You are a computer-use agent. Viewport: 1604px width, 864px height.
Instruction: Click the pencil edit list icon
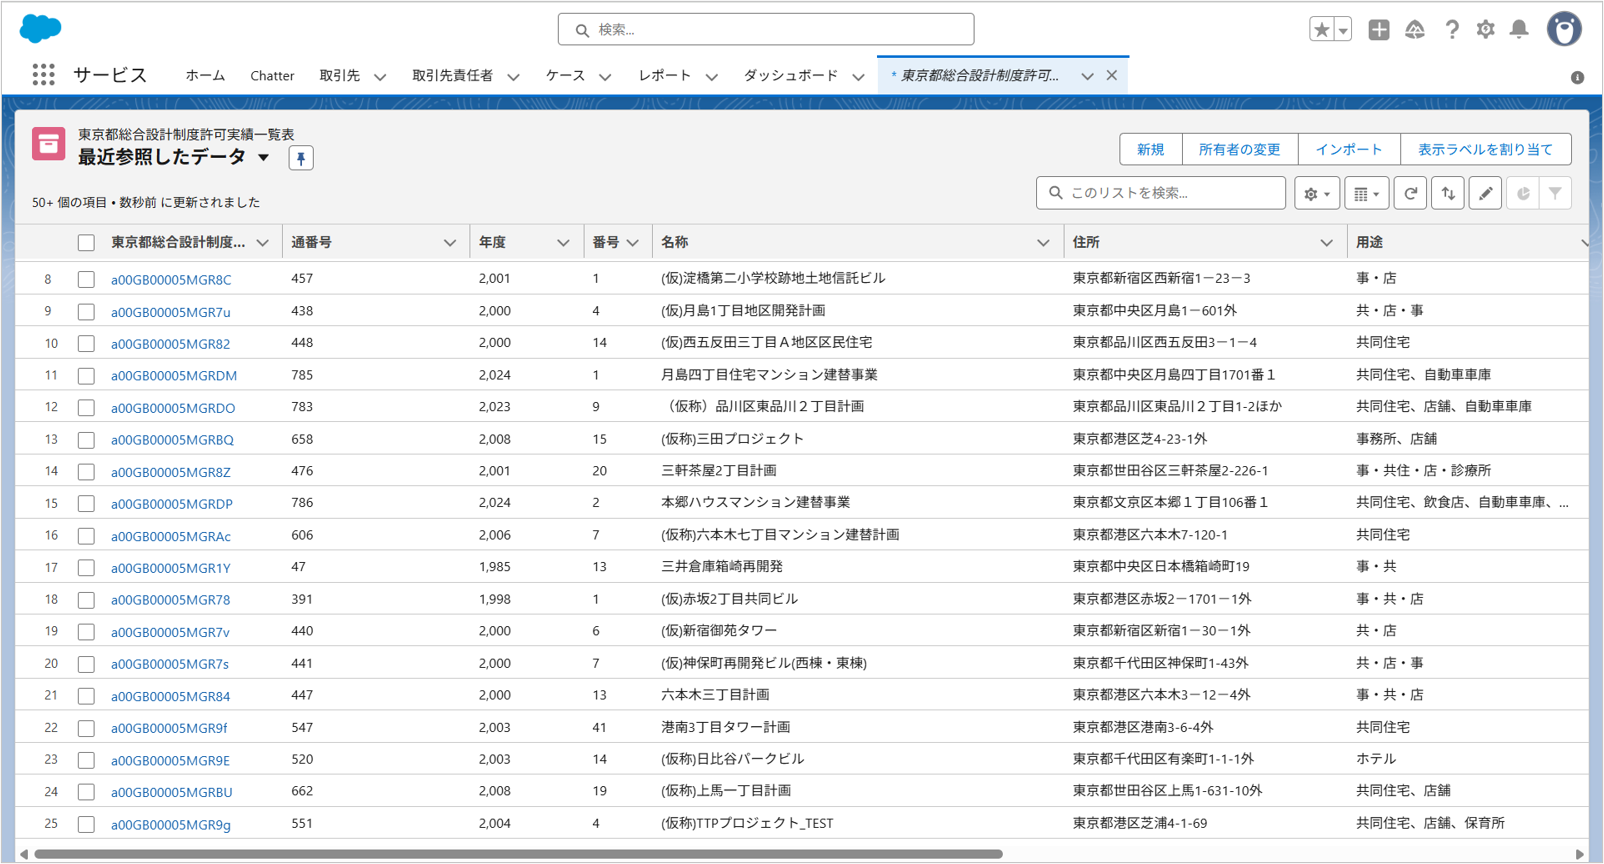[1486, 194]
